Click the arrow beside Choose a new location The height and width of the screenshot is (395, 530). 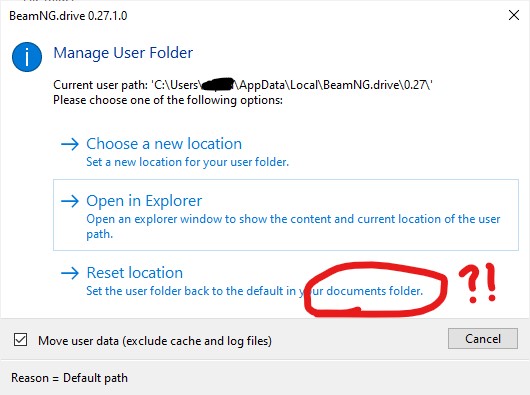(x=70, y=144)
